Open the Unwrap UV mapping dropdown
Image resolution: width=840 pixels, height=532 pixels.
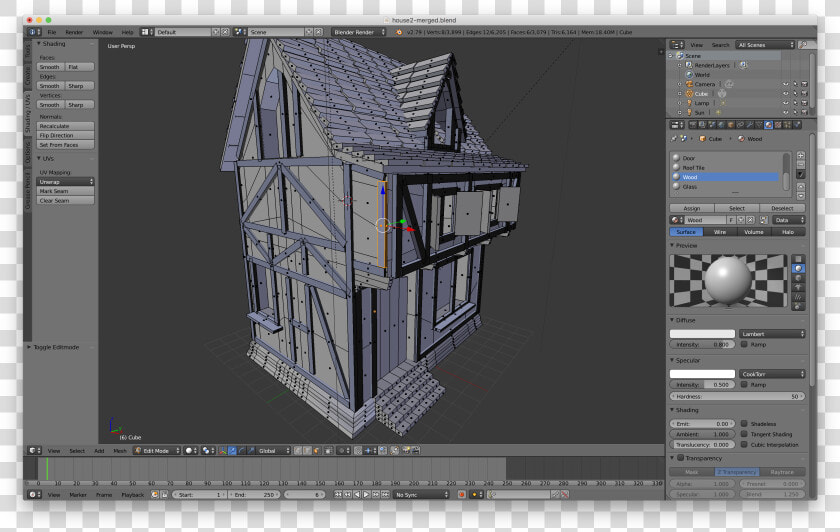click(65, 182)
